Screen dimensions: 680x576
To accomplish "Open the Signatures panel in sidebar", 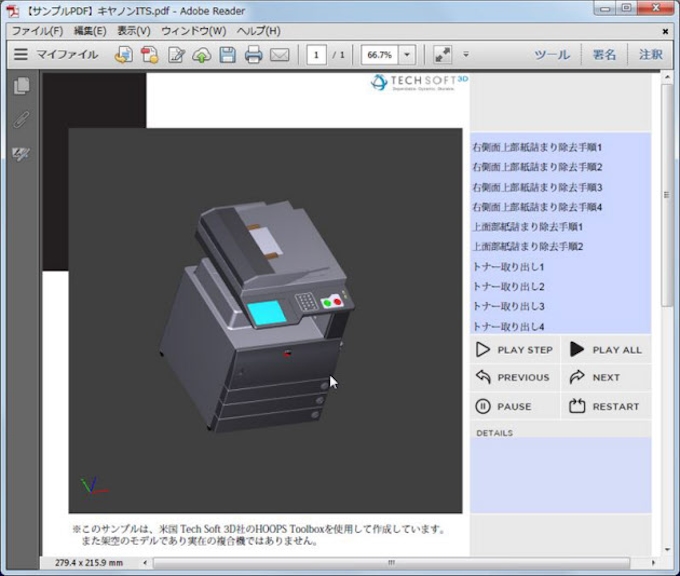I will point(20,154).
